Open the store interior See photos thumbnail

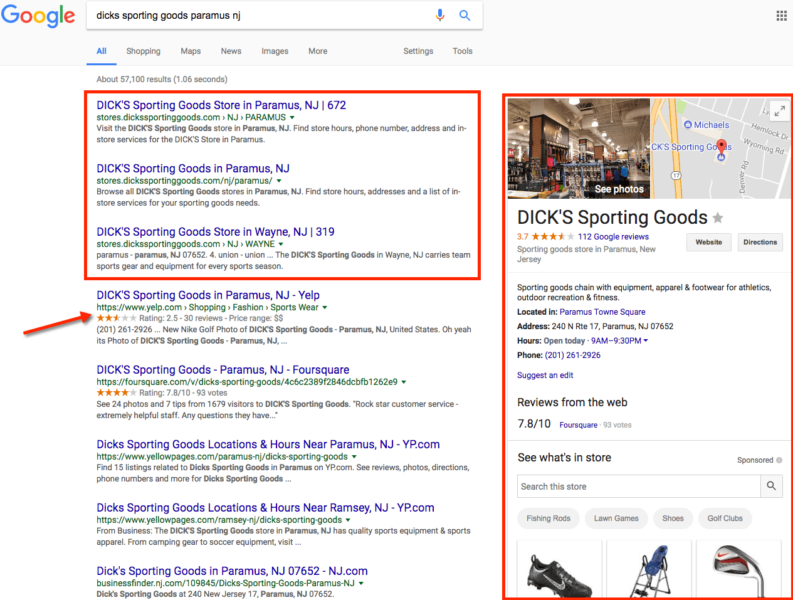(x=579, y=148)
